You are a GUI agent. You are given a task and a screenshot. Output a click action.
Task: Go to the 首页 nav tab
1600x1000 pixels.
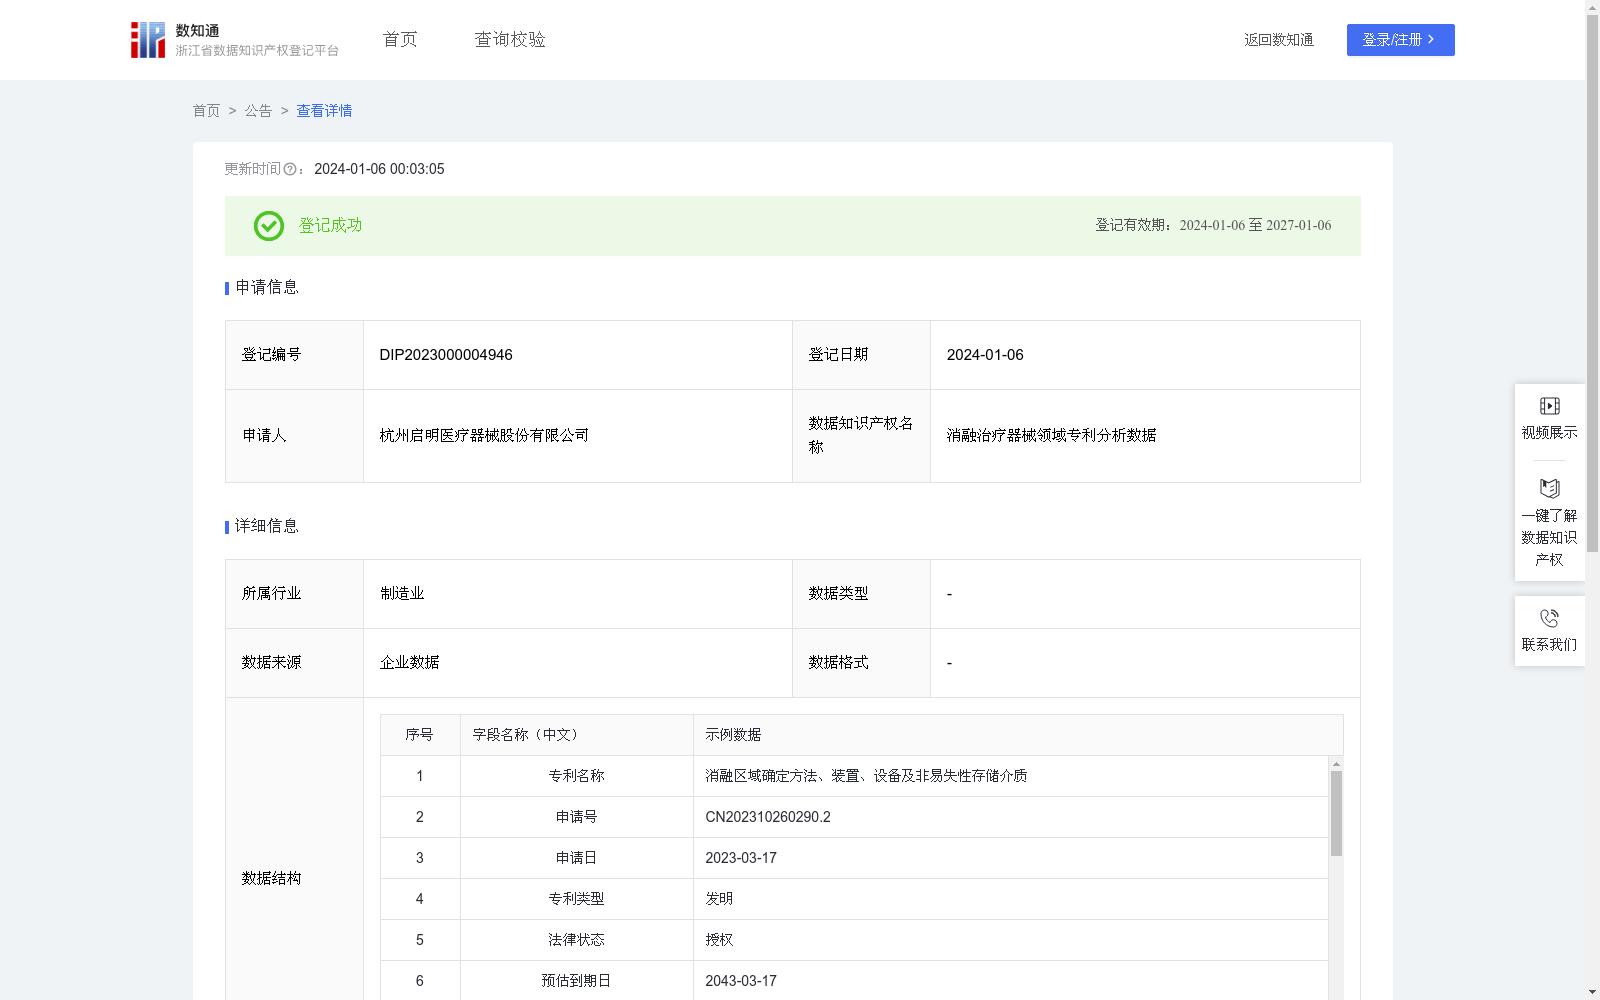[x=400, y=40]
